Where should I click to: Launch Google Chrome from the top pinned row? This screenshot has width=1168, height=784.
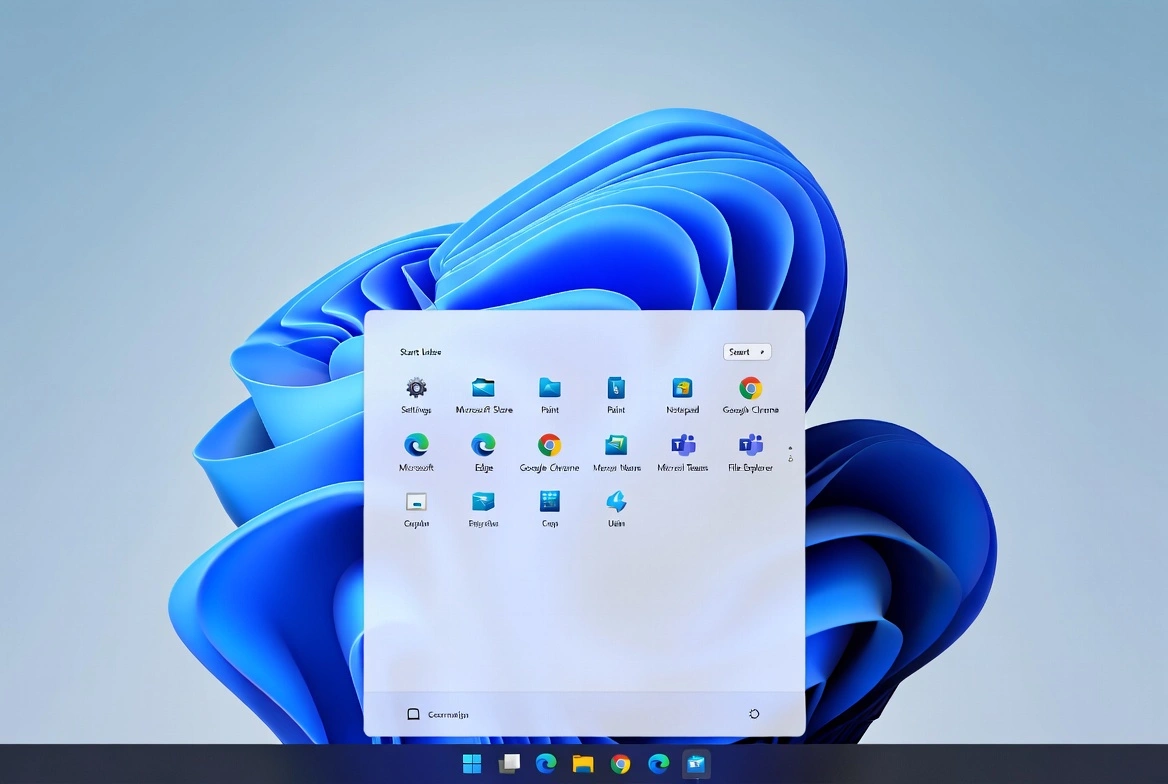click(748, 390)
